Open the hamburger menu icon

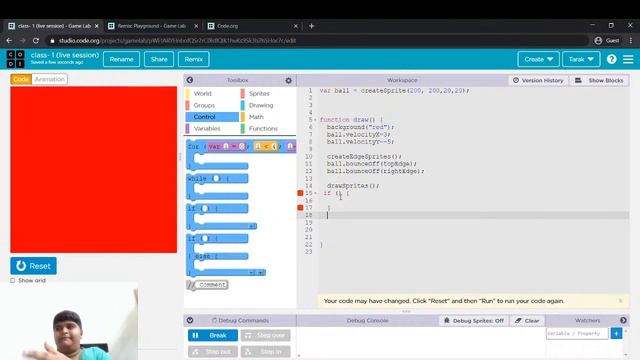pyautogui.click(x=628, y=59)
